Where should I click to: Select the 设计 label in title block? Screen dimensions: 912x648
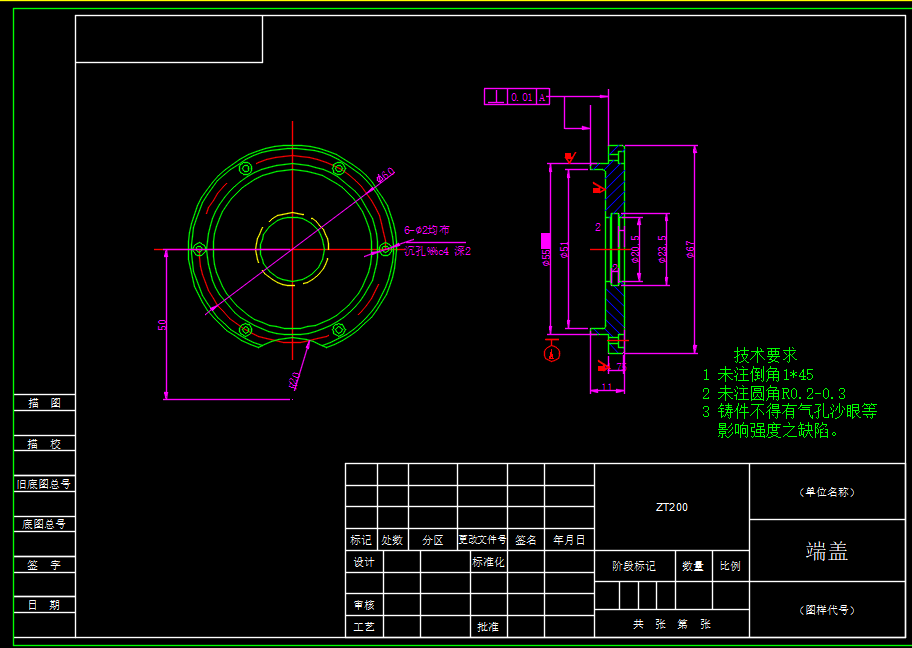click(x=364, y=562)
